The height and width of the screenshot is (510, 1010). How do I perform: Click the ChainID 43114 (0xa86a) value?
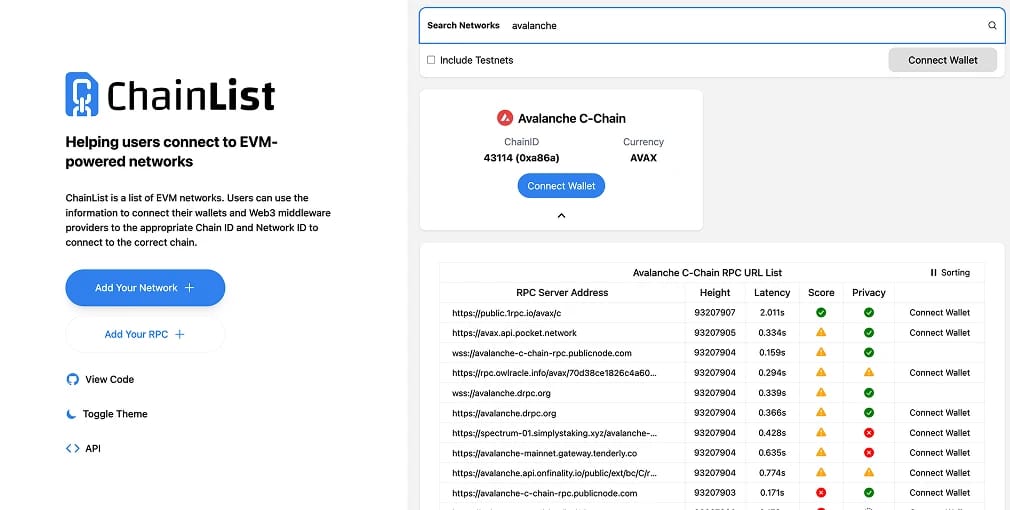[521, 158]
